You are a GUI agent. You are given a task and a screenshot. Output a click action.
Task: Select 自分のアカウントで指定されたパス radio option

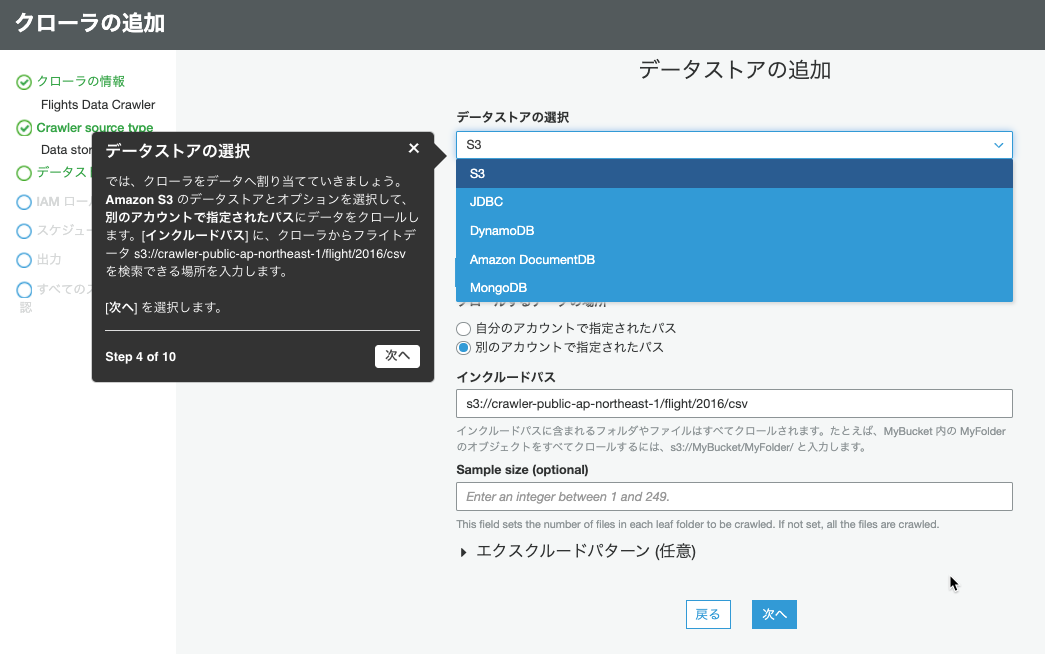pyautogui.click(x=463, y=329)
